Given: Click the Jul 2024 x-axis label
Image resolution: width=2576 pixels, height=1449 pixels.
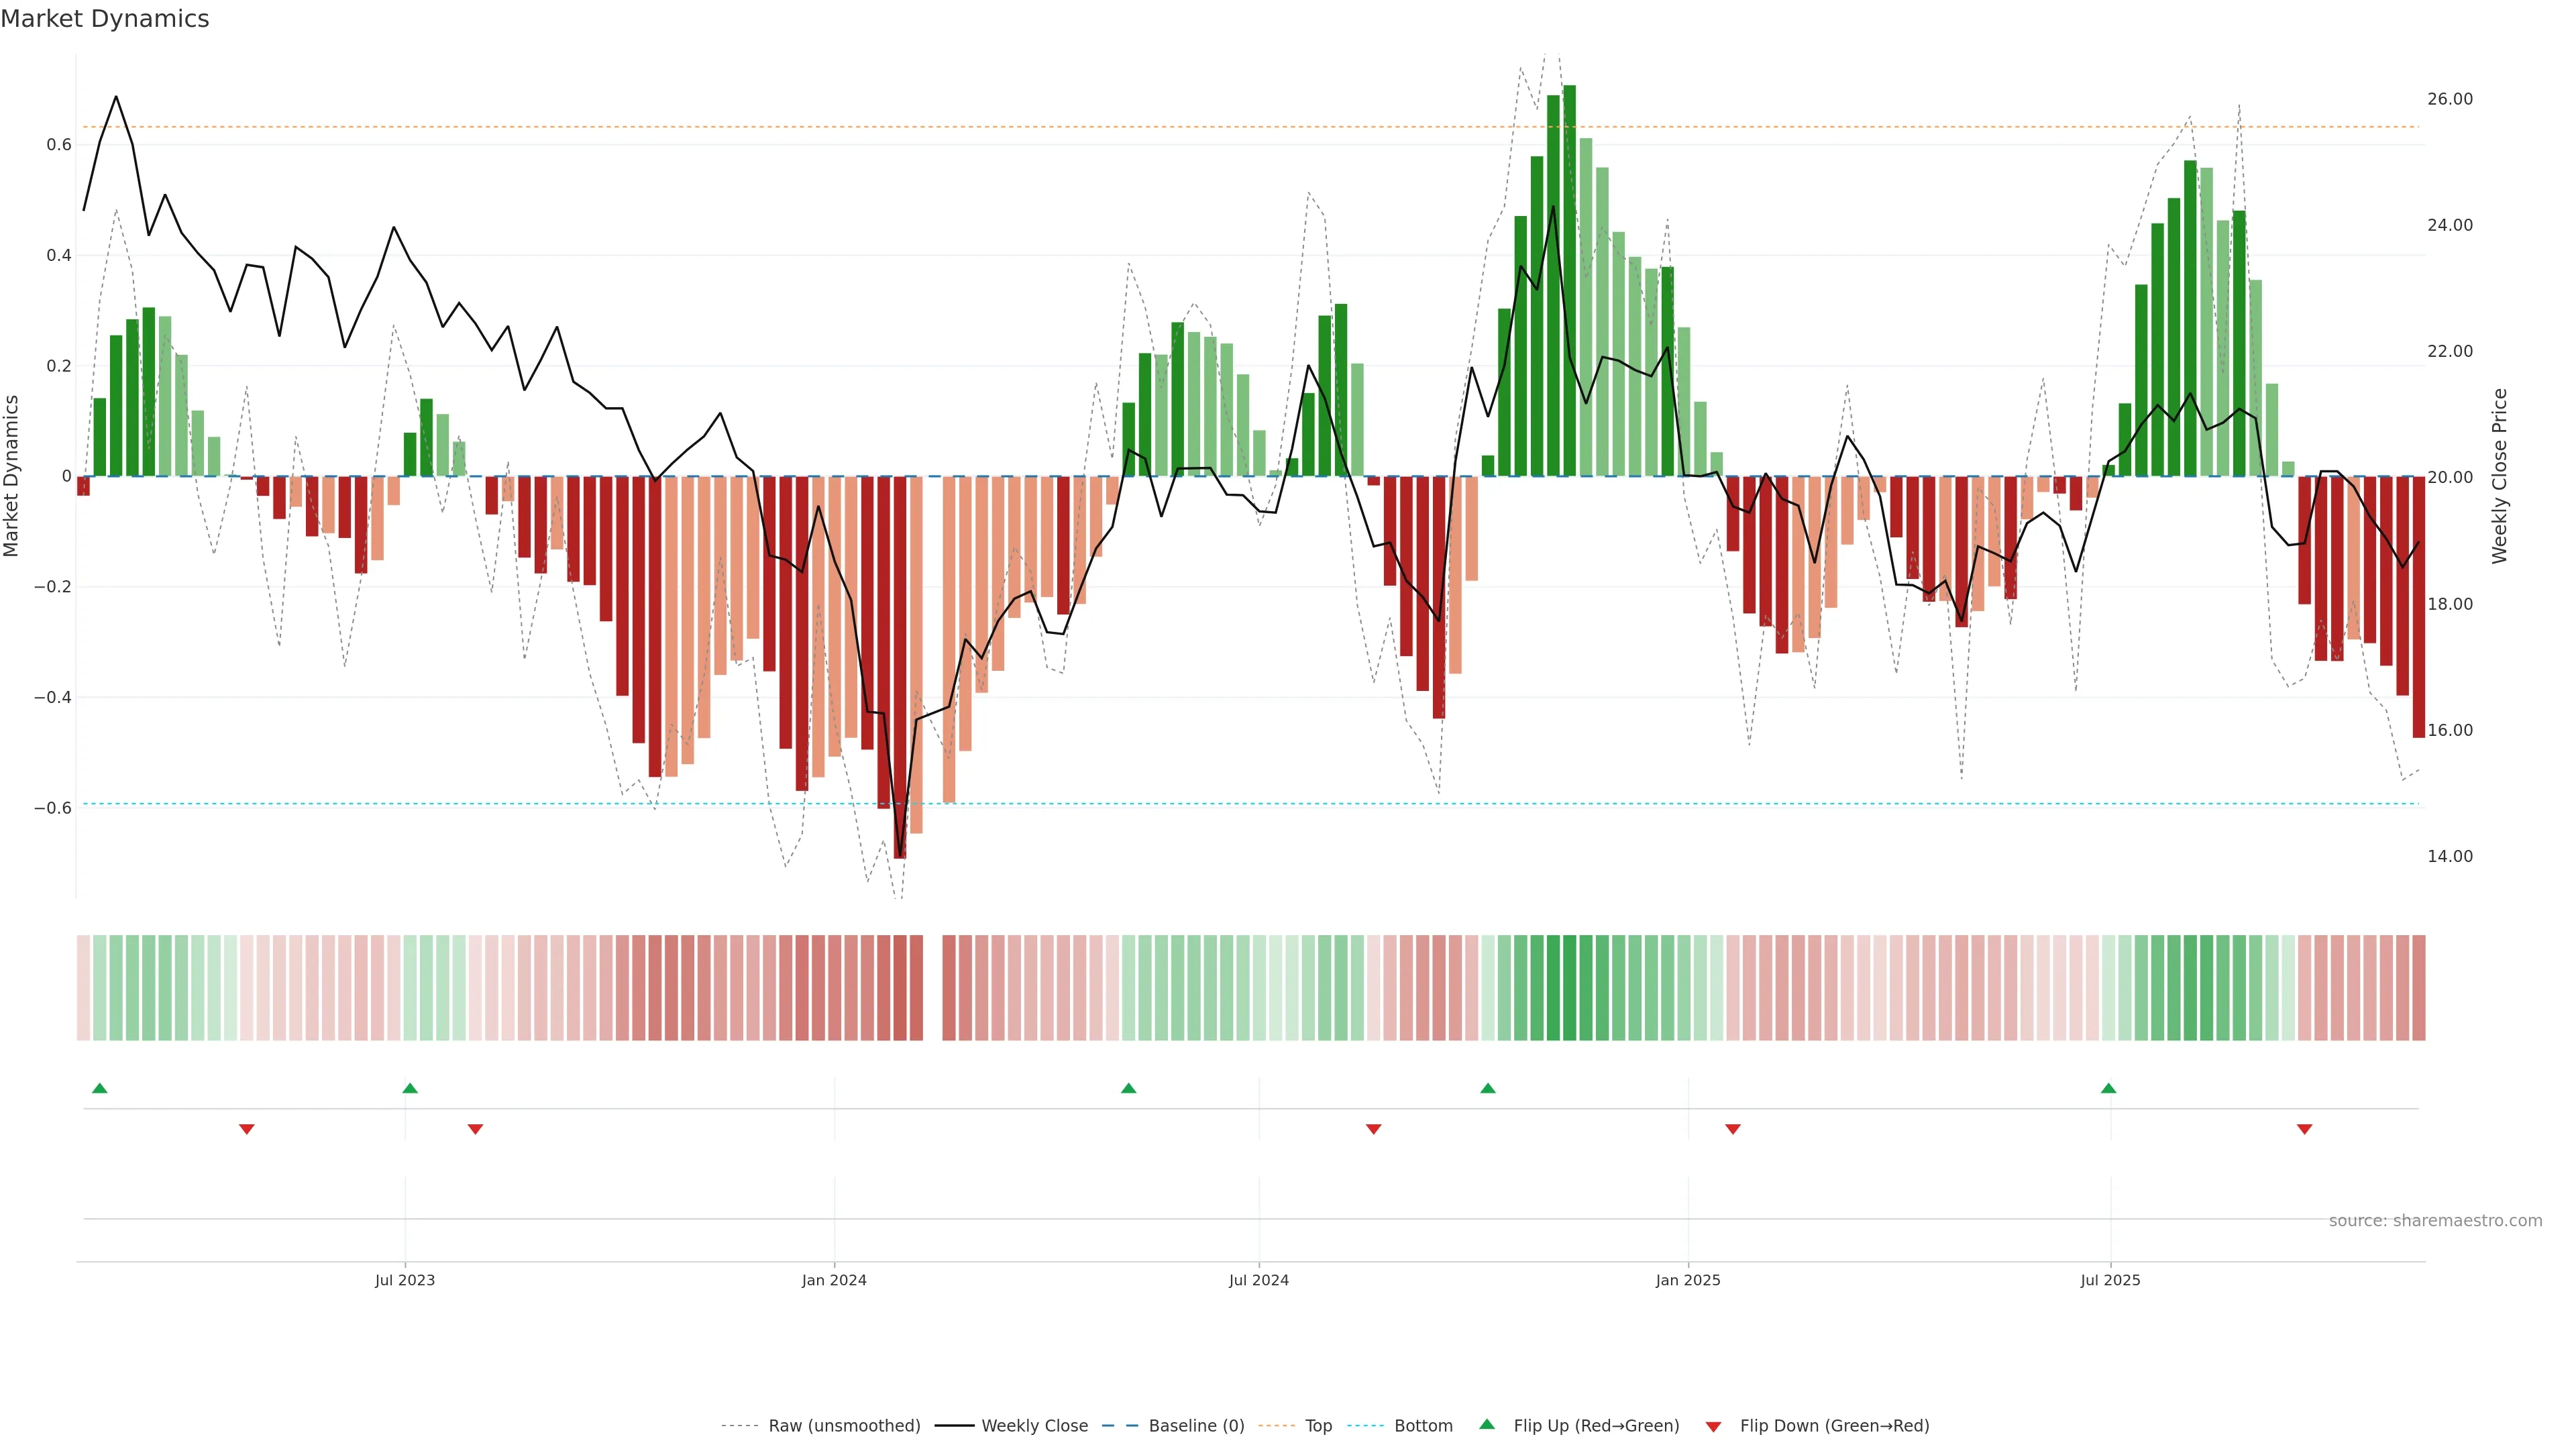Looking at the screenshot, I should point(1258,1280).
